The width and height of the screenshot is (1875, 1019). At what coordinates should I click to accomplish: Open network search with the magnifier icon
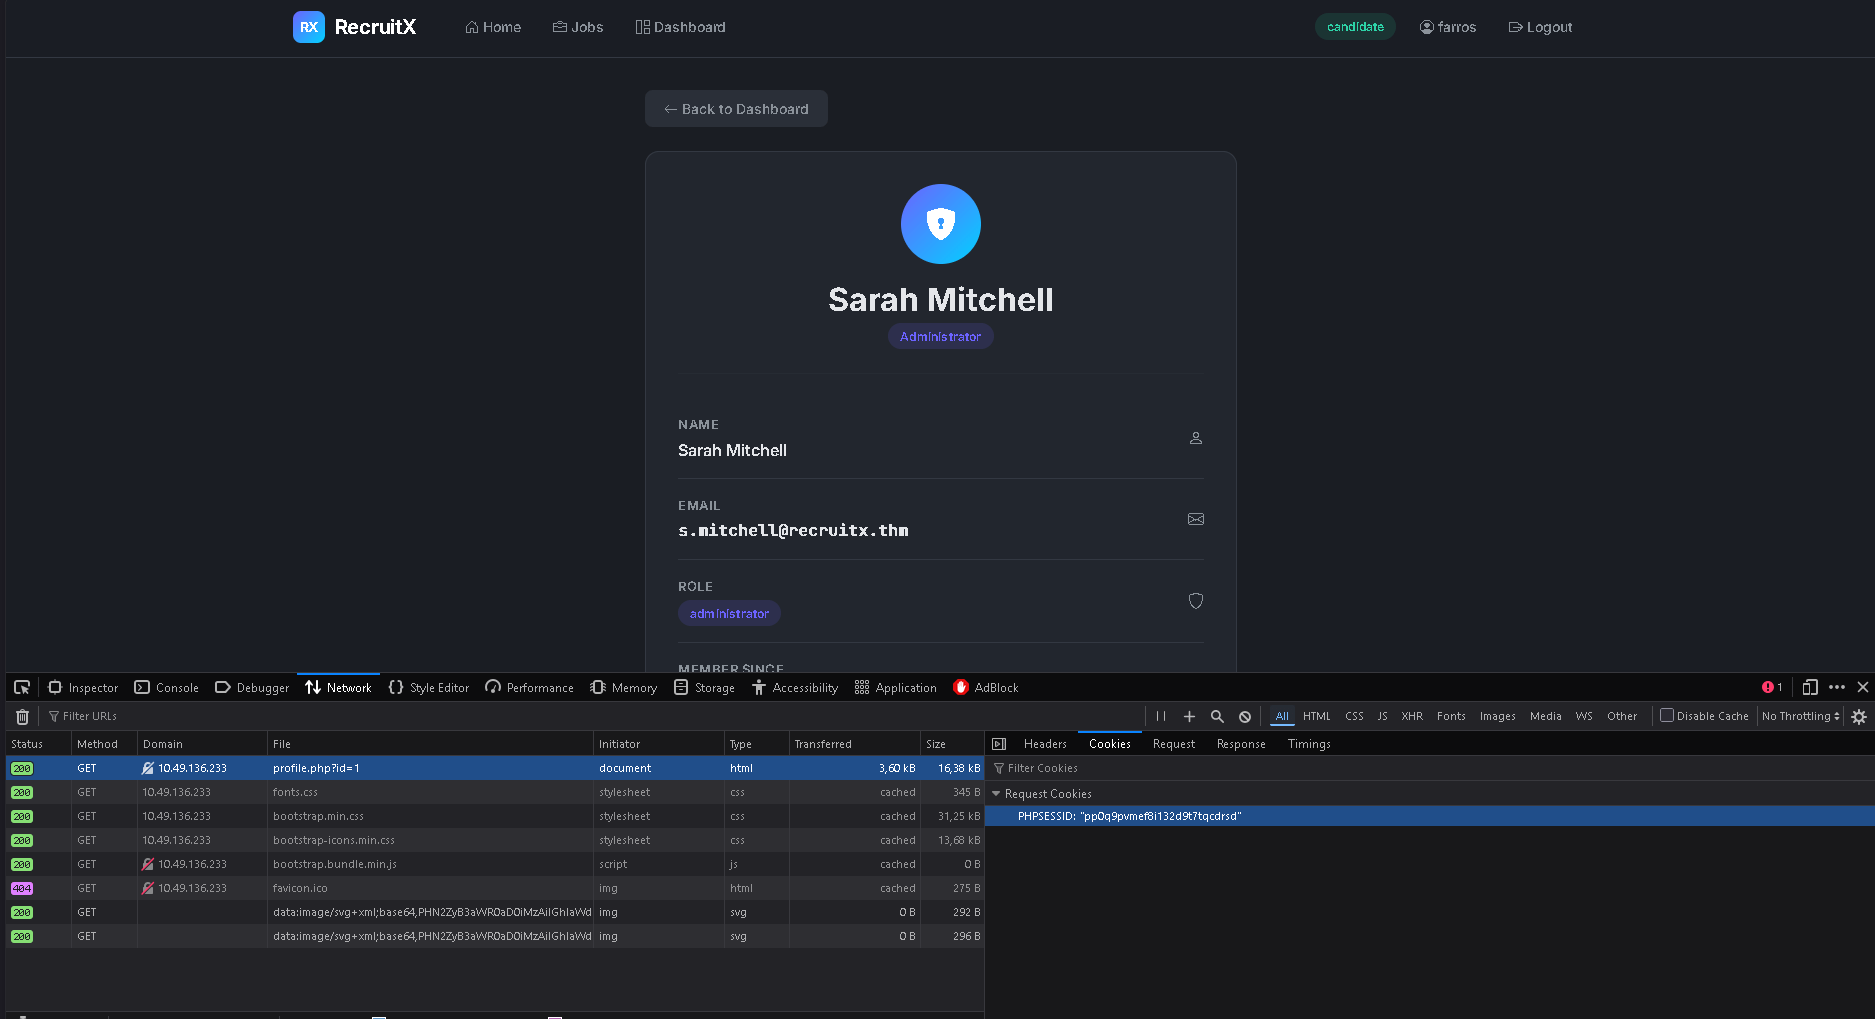tap(1217, 716)
